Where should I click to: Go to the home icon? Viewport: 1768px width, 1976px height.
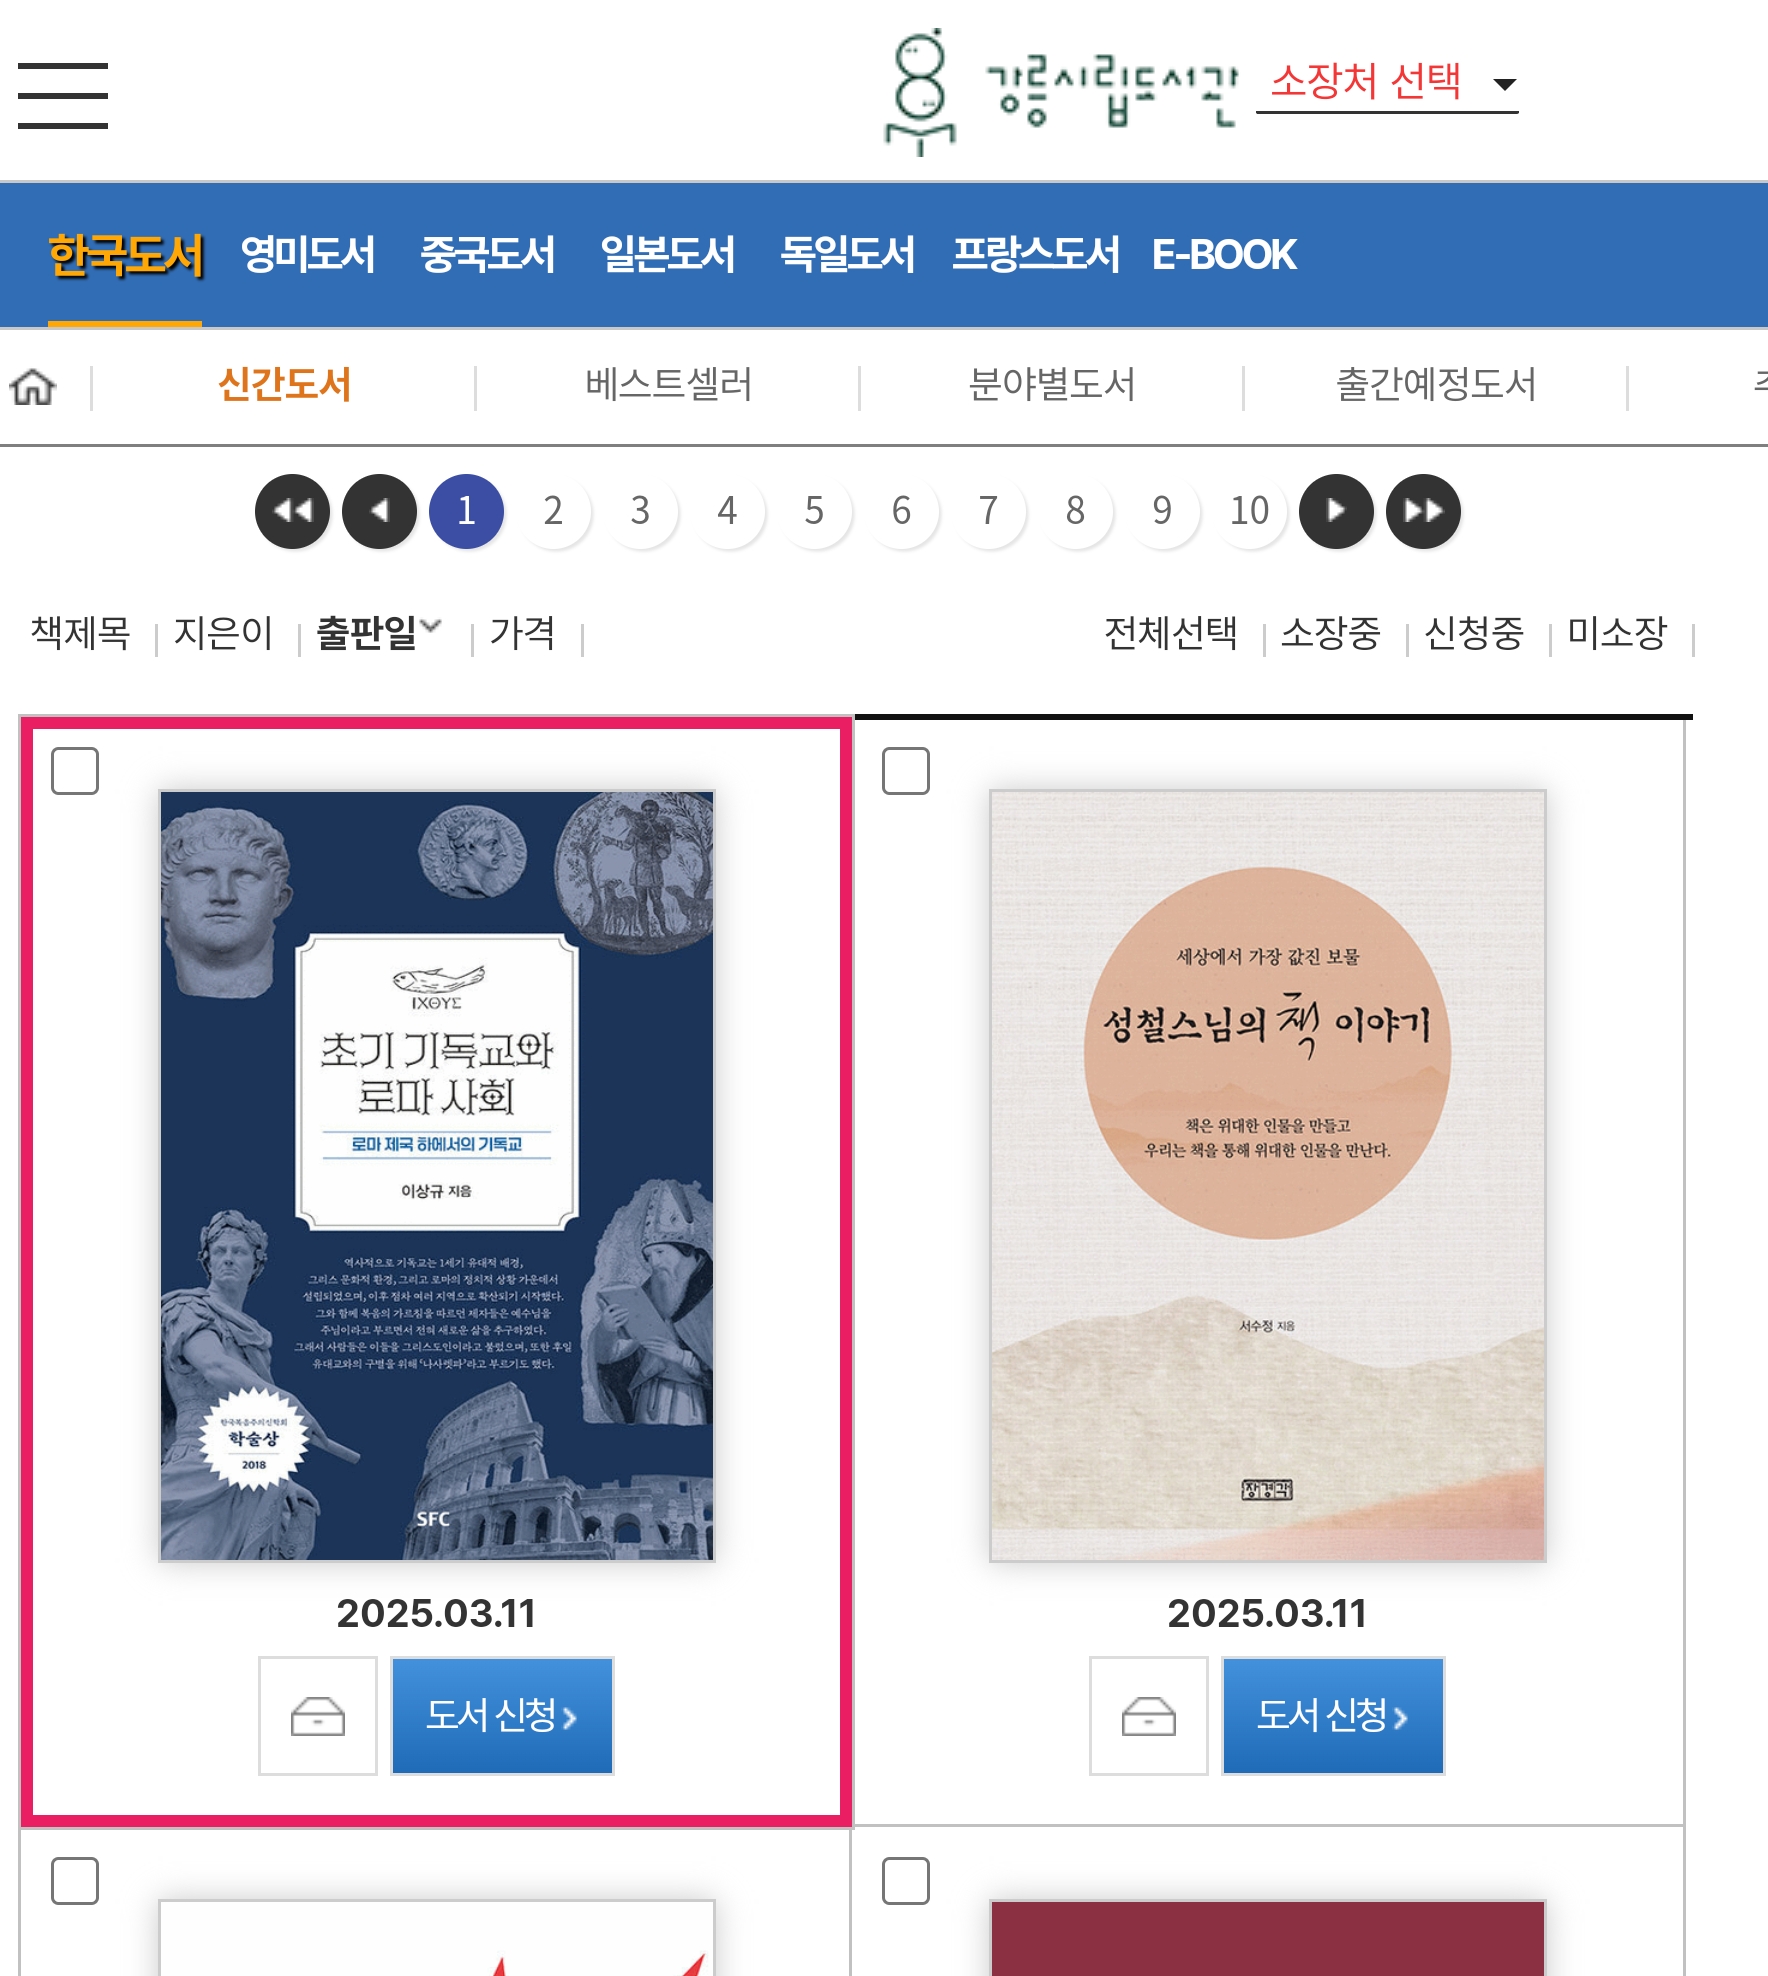[33, 386]
